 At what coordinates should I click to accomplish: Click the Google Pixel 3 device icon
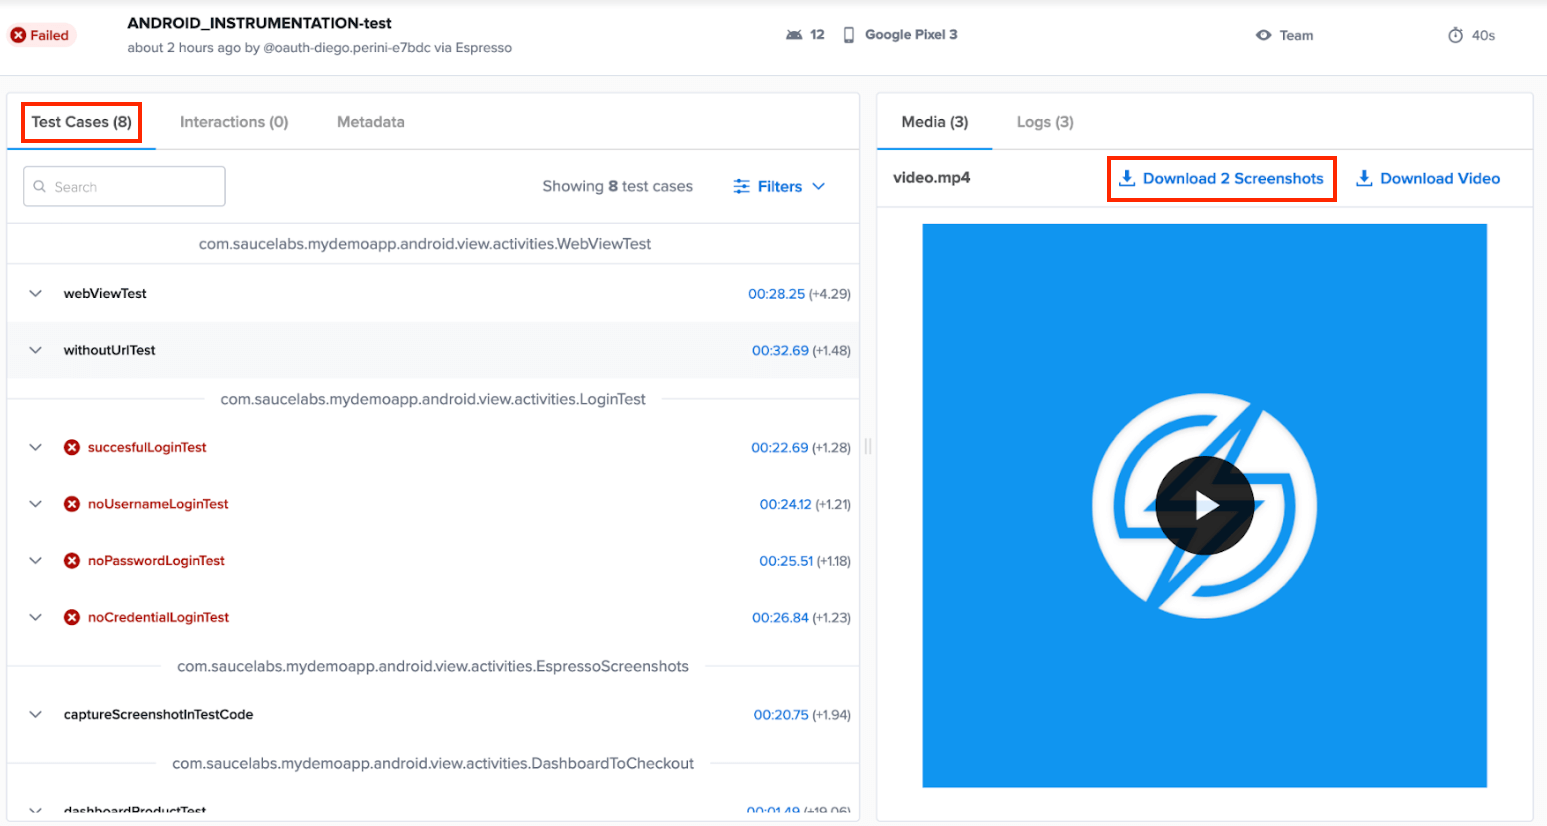[x=849, y=35]
